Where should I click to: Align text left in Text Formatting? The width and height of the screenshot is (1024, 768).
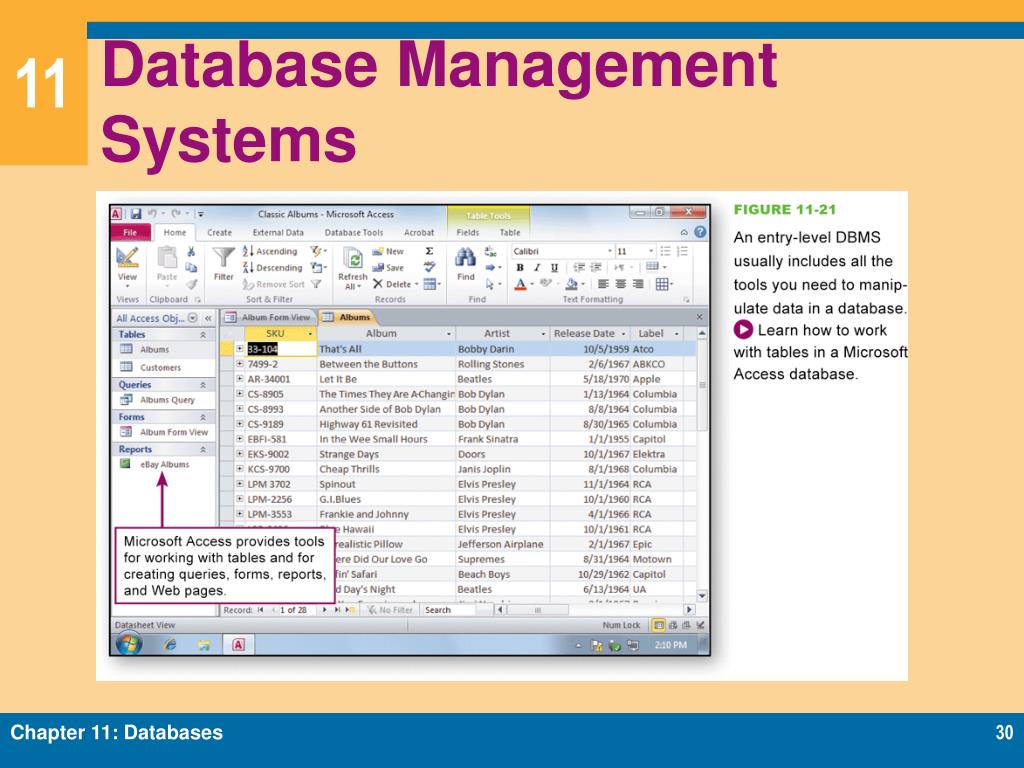(x=603, y=284)
